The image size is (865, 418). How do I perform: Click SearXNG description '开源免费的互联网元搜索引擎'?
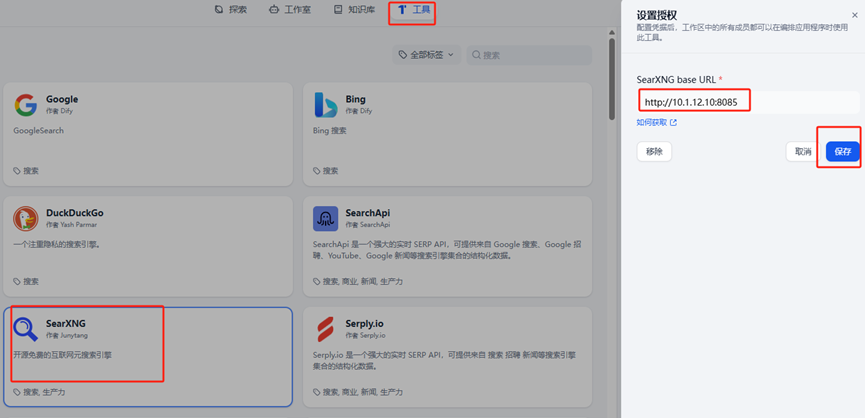[x=62, y=355]
